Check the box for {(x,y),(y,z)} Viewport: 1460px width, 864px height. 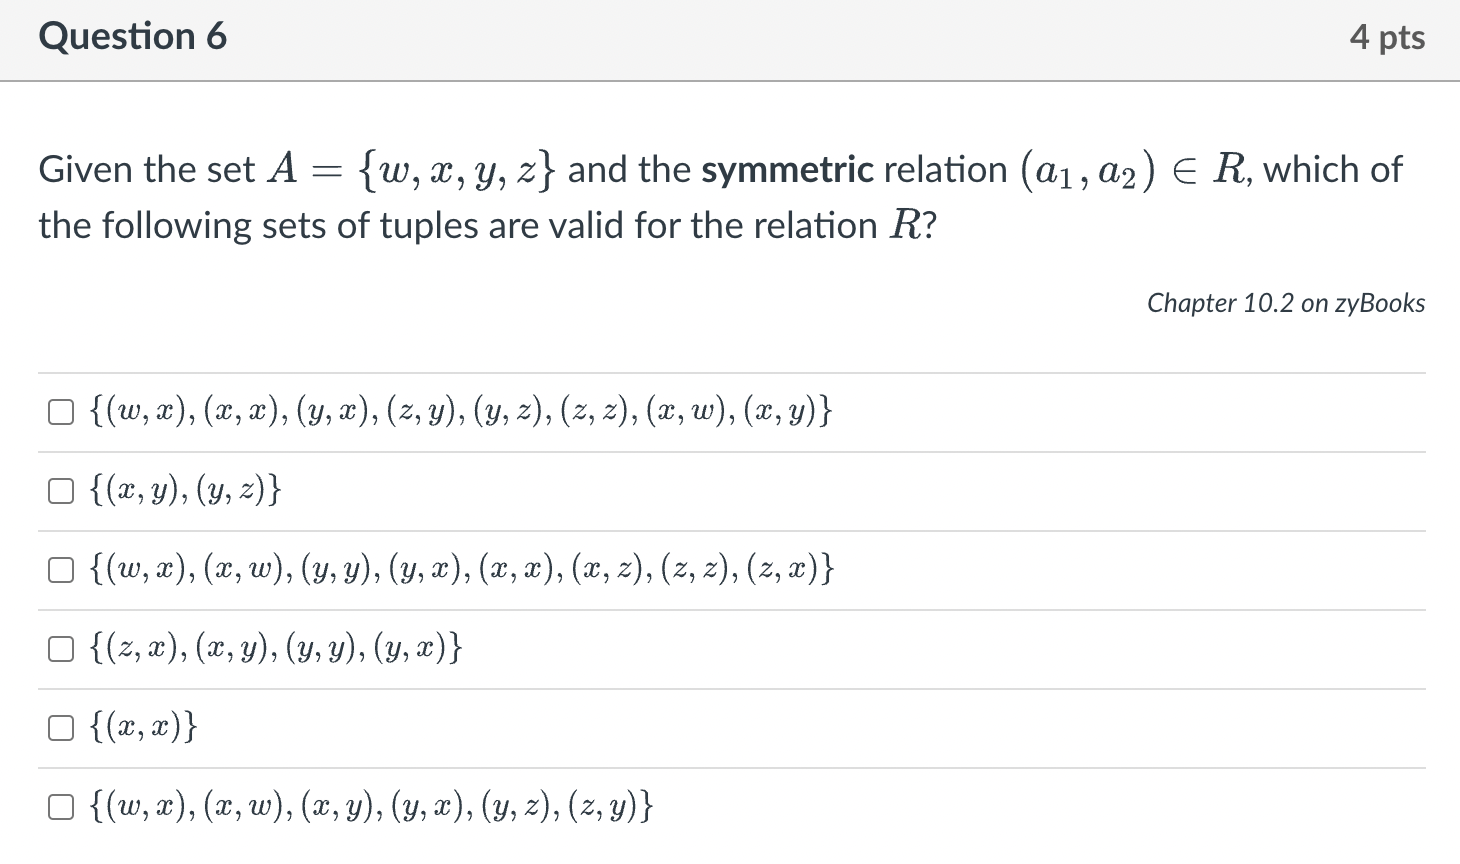61,491
